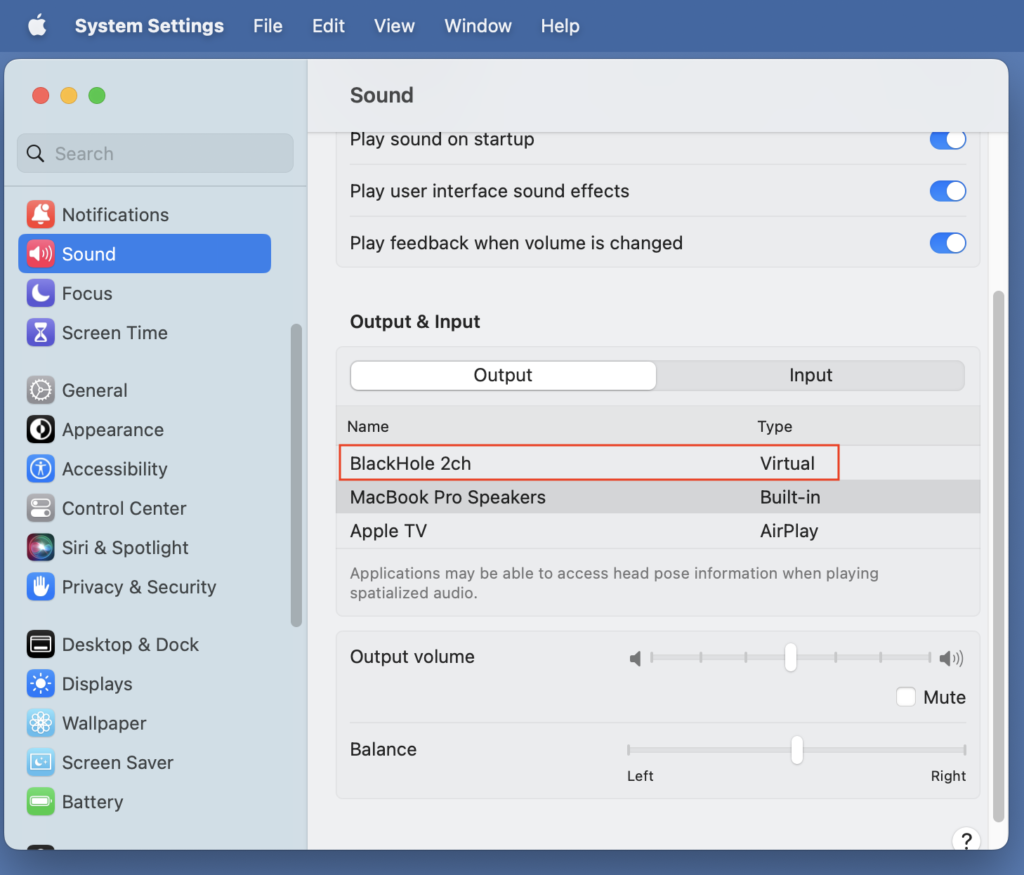Select MacBook Pro Speakers output device
This screenshot has width=1024, height=875.
(x=658, y=497)
